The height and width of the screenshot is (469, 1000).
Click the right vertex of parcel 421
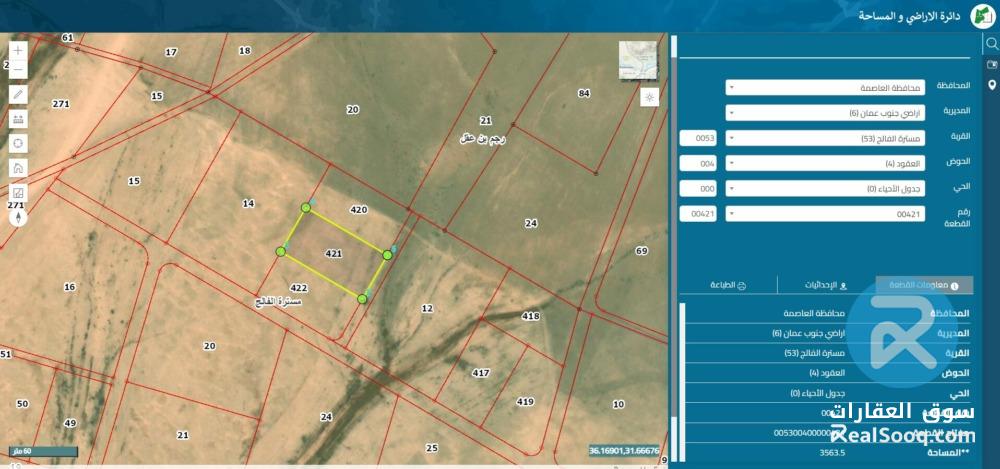pos(387,255)
